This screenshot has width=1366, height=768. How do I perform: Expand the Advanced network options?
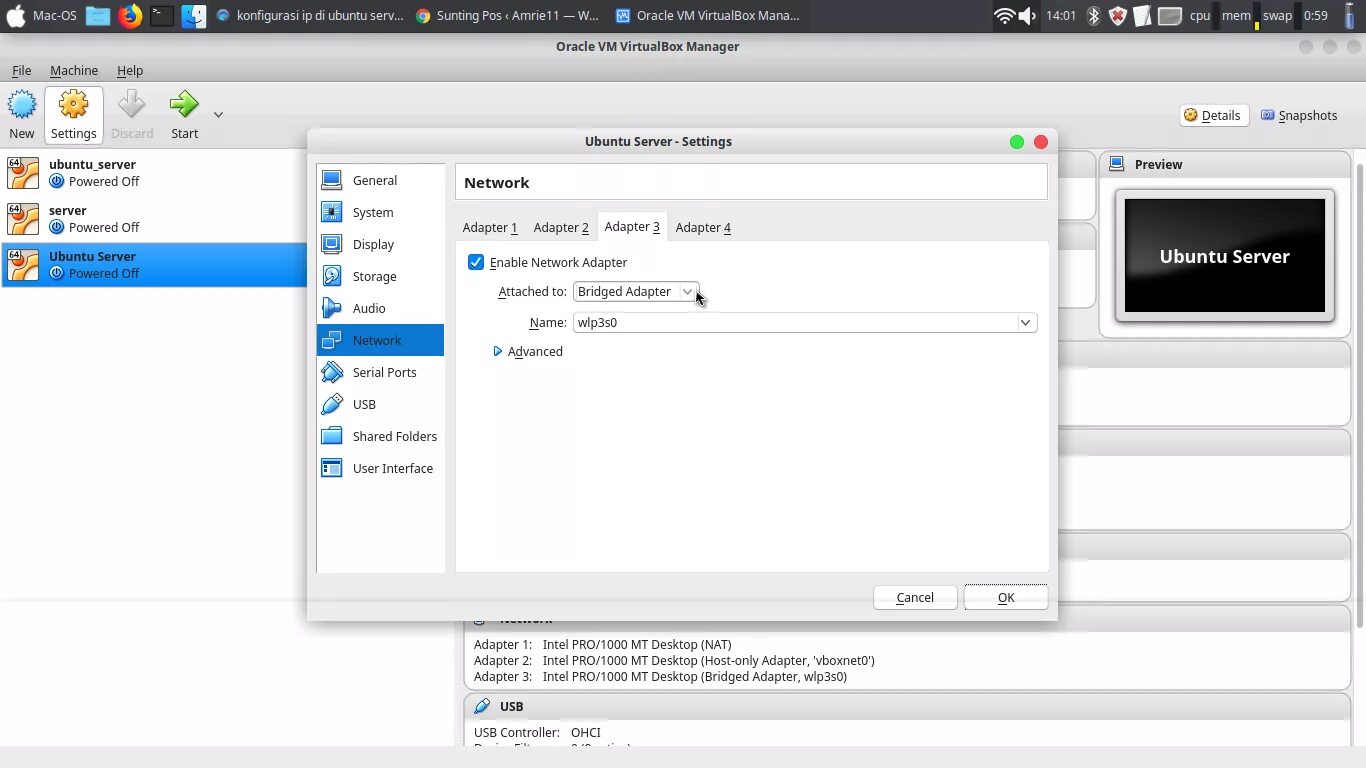tap(528, 351)
